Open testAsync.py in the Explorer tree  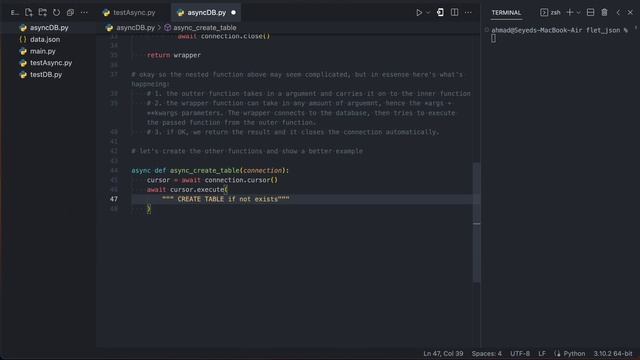(51, 63)
